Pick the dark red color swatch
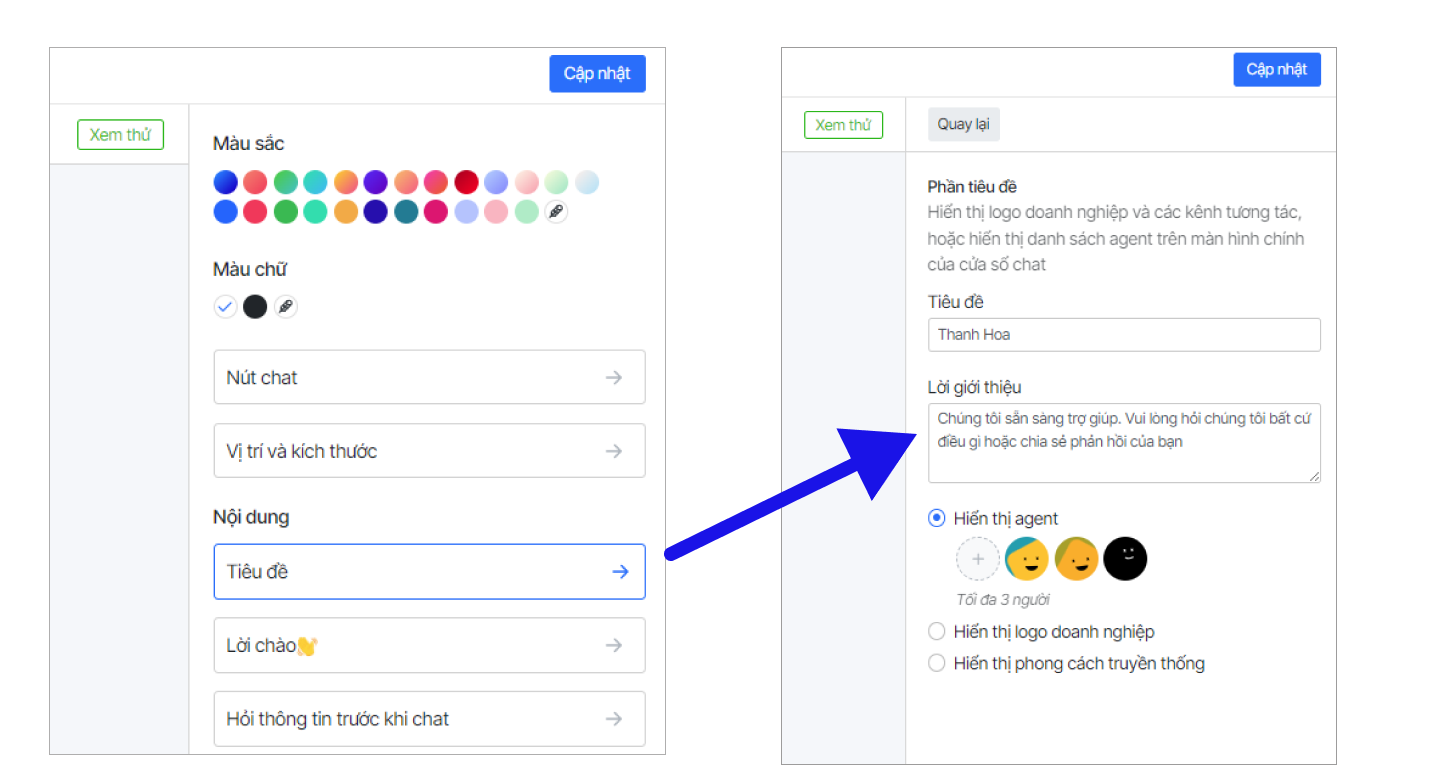This screenshot has height=784, width=1440. 466,182
